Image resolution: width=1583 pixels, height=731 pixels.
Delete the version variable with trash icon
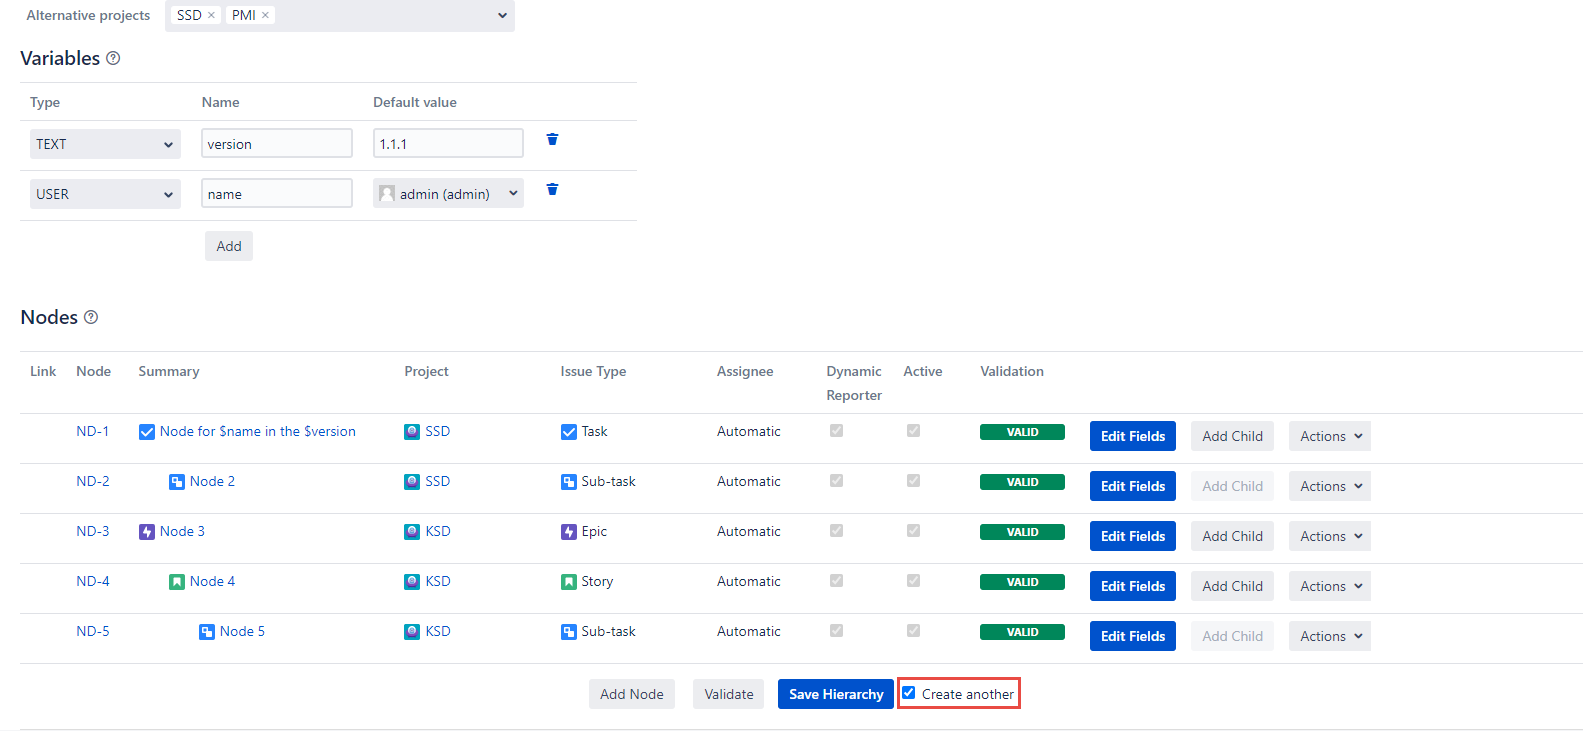pyautogui.click(x=552, y=140)
